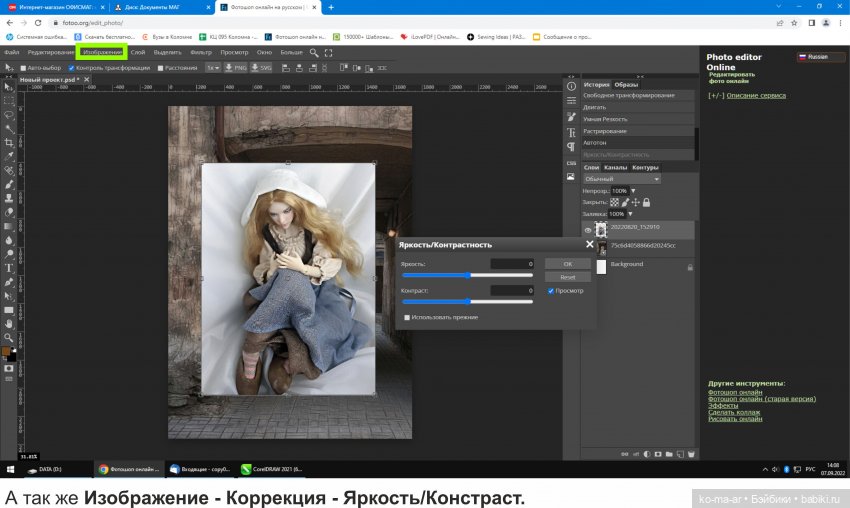Image resolution: width=850 pixels, height=508 pixels.
Task: Switch to the Каналы tab
Action: point(615,168)
